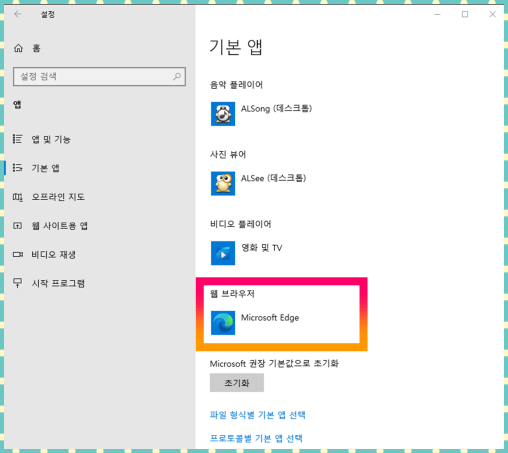This screenshot has height=453, width=508.
Task: Change web browser Microsoft Edge
Action: coord(270,317)
